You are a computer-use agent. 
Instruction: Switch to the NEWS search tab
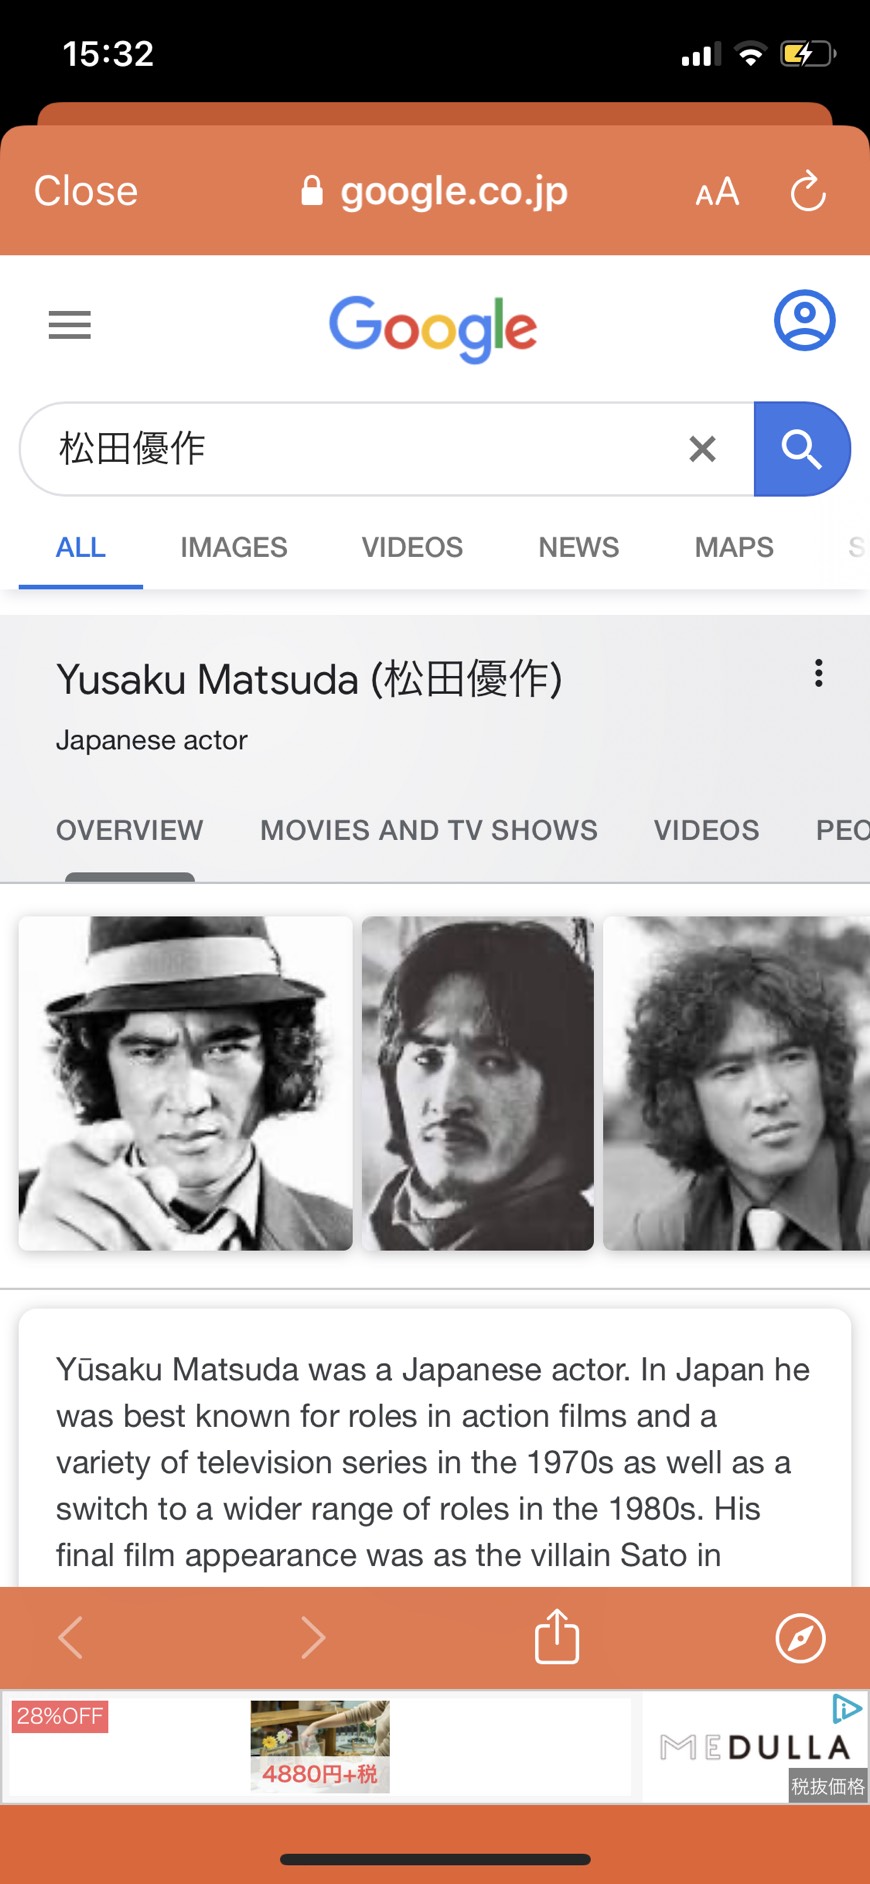(578, 547)
